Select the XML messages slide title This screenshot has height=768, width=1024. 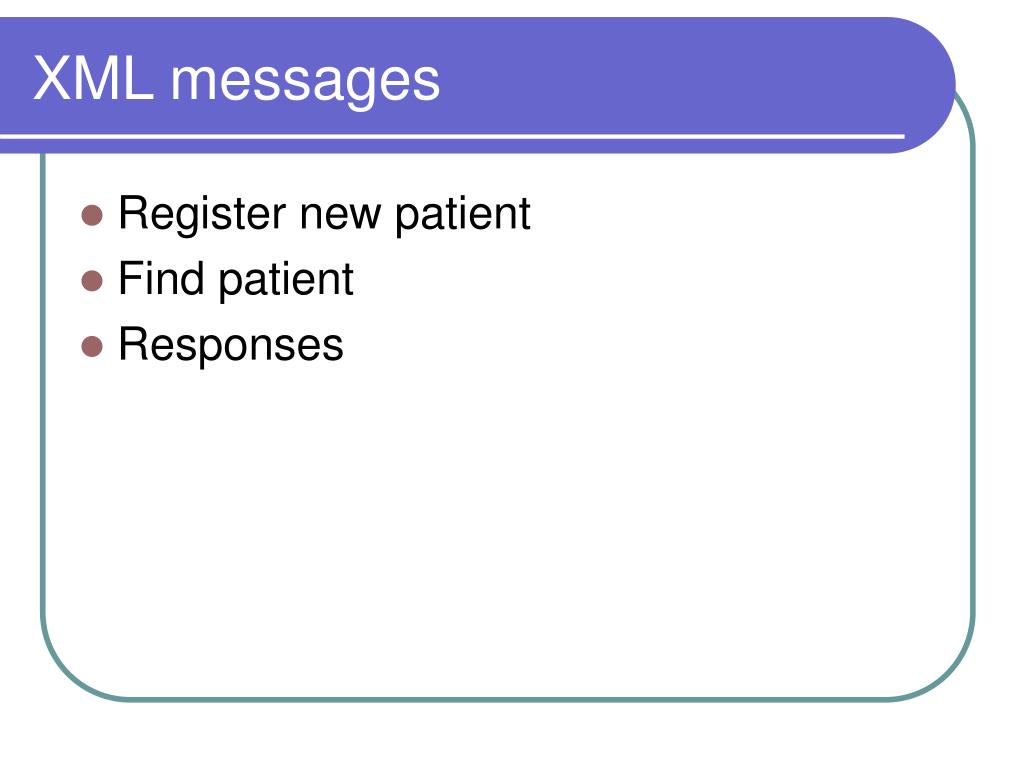[x=236, y=80]
